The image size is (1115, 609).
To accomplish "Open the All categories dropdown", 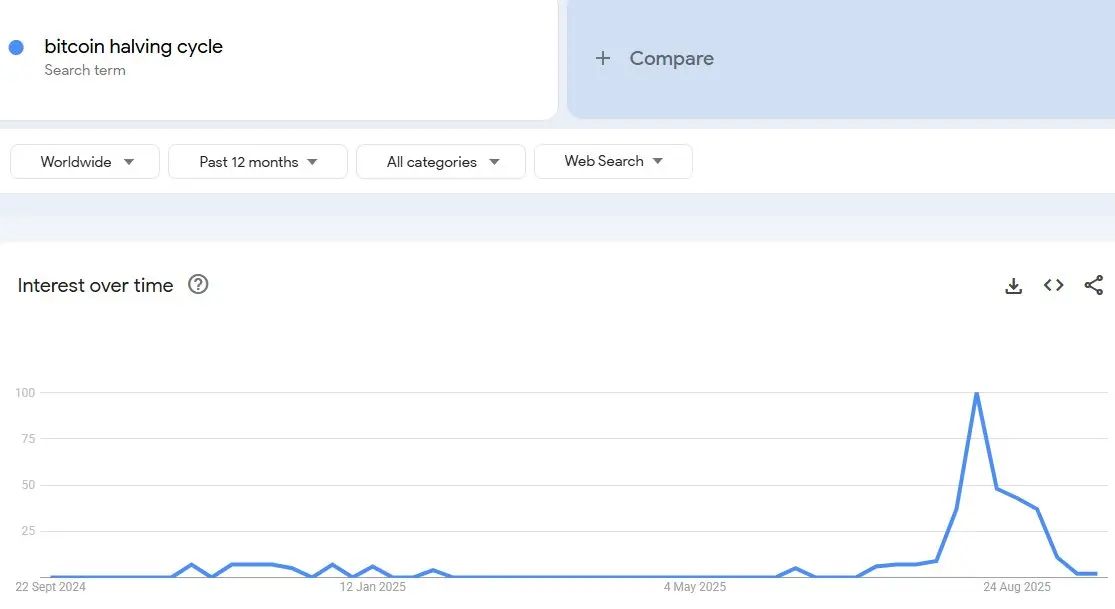I will (441, 162).
